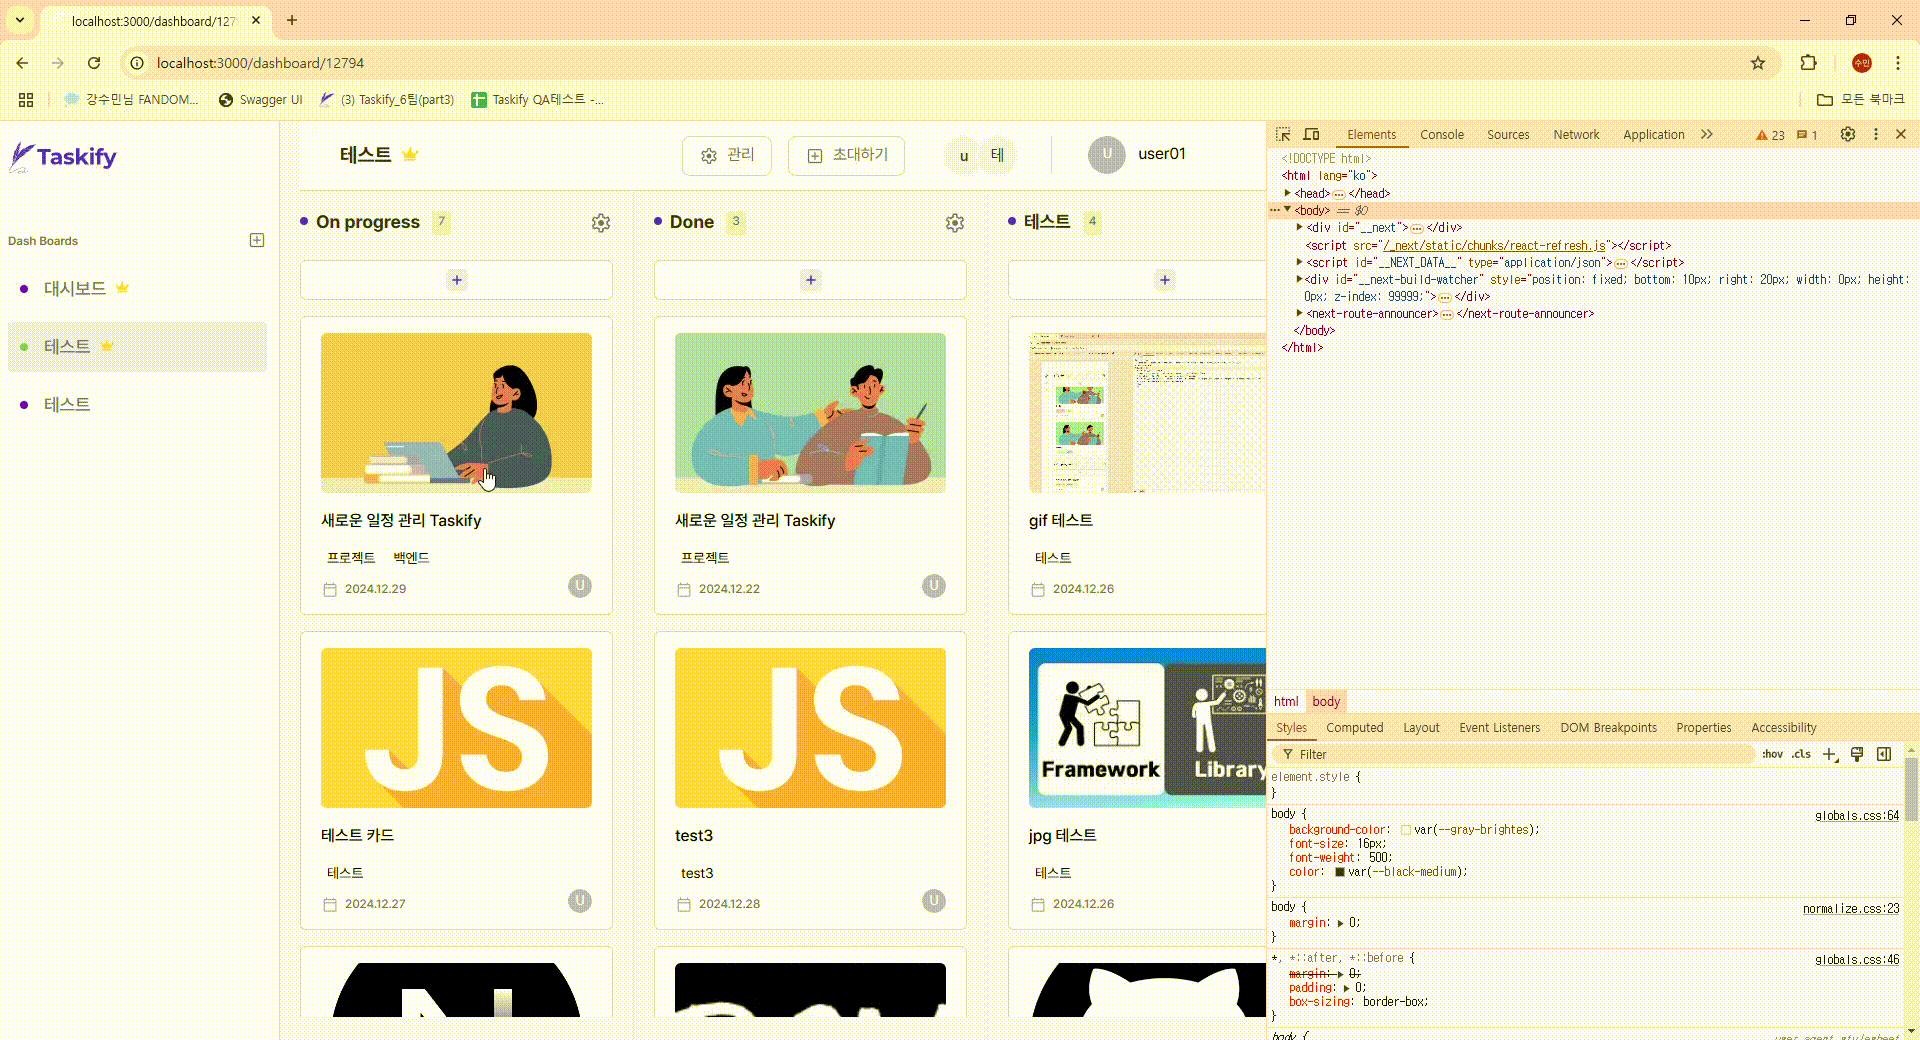Viewport: 1920px width, 1040px height.
Task: Click the Taskify logo in the sidebar
Action: (x=63, y=157)
